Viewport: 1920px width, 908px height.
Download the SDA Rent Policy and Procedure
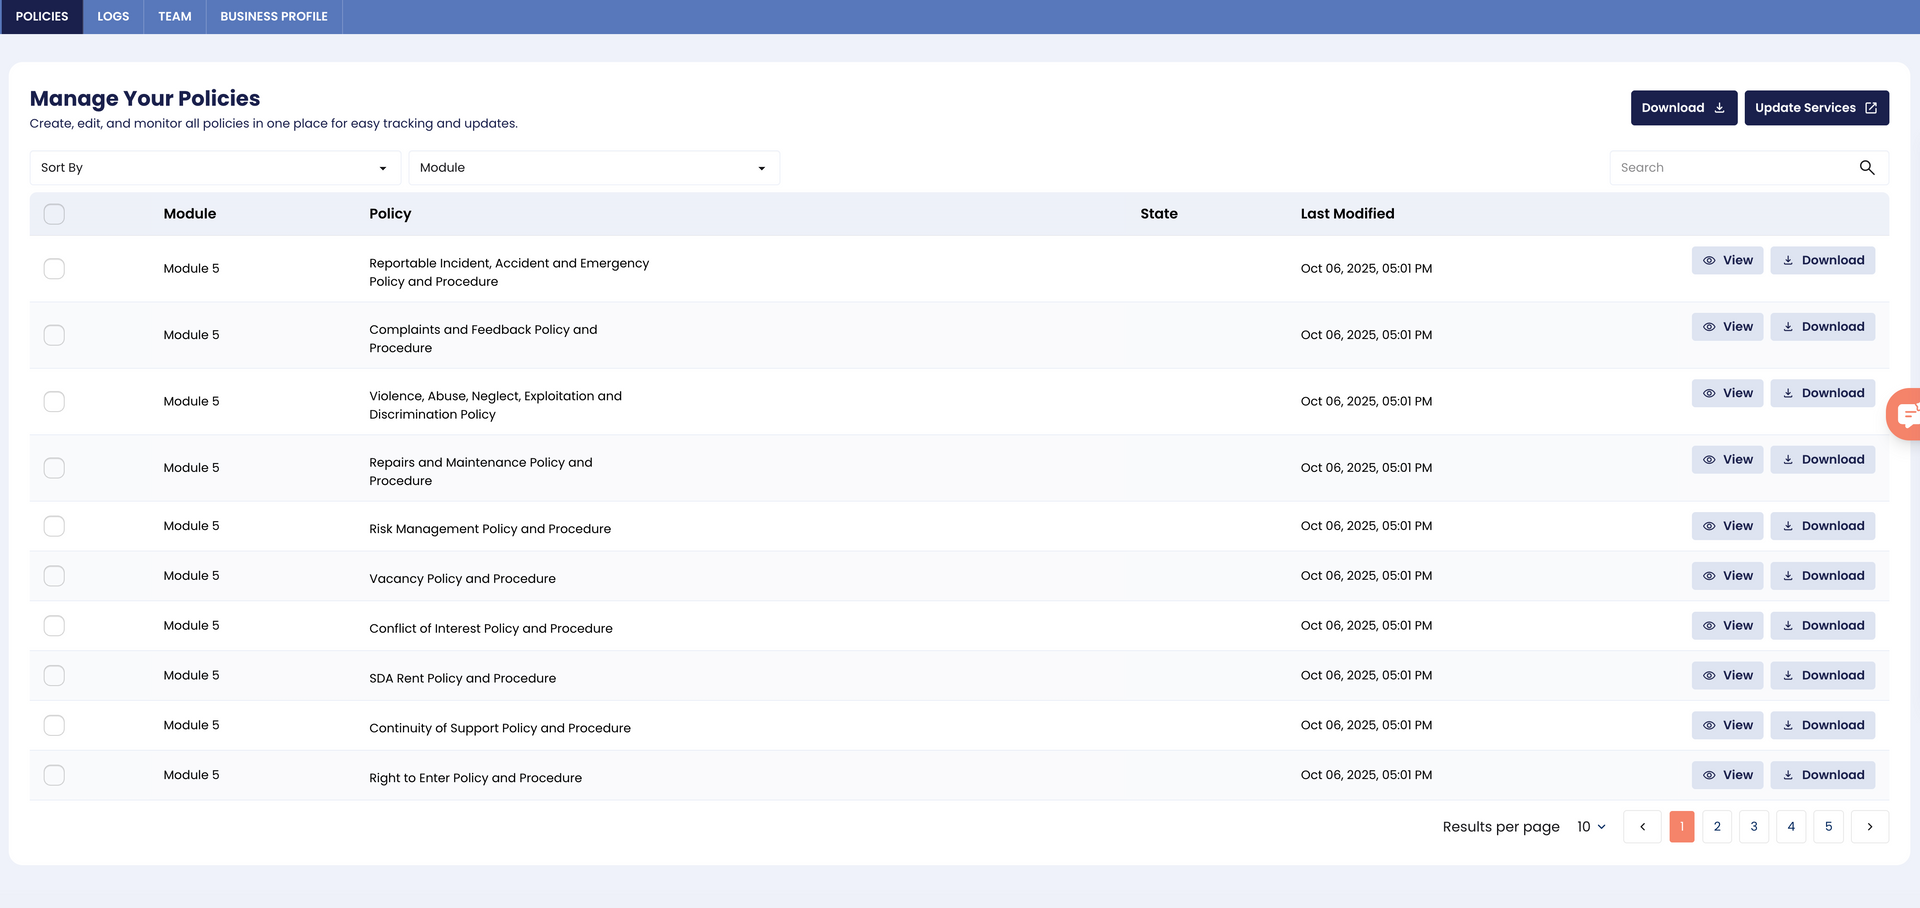tap(1822, 675)
